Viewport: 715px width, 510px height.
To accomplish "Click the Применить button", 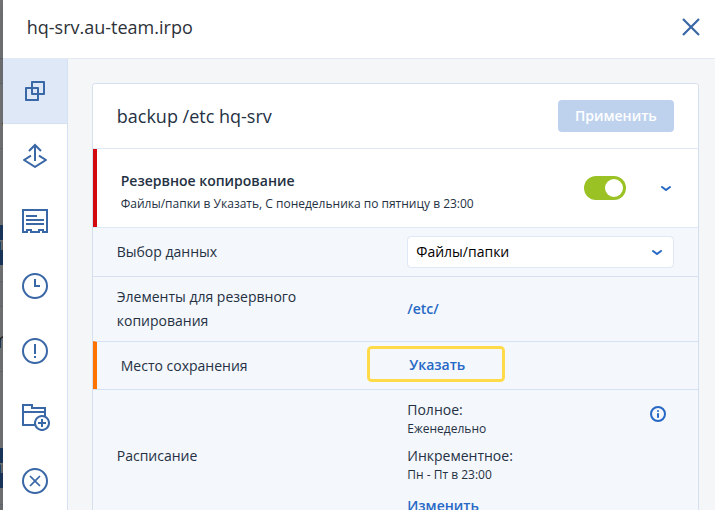I will (x=616, y=116).
